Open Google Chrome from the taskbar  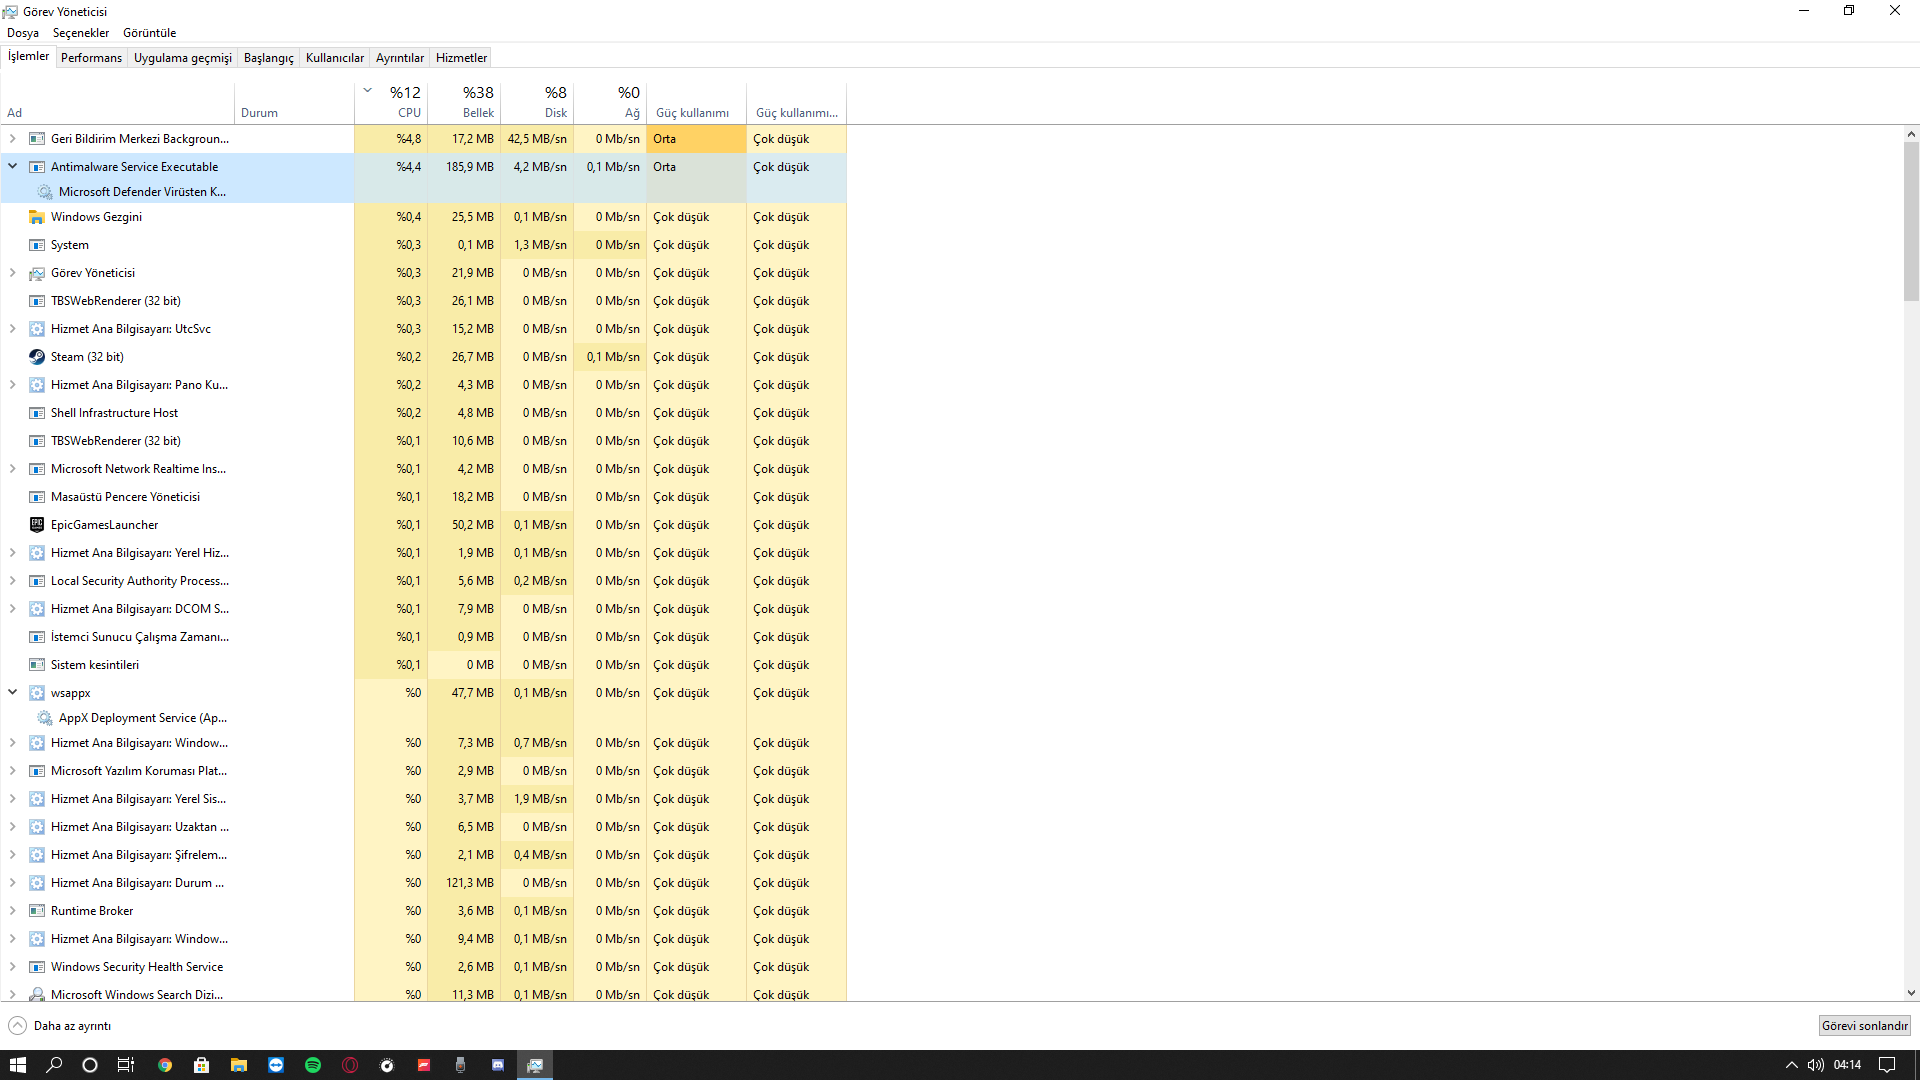(165, 1065)
